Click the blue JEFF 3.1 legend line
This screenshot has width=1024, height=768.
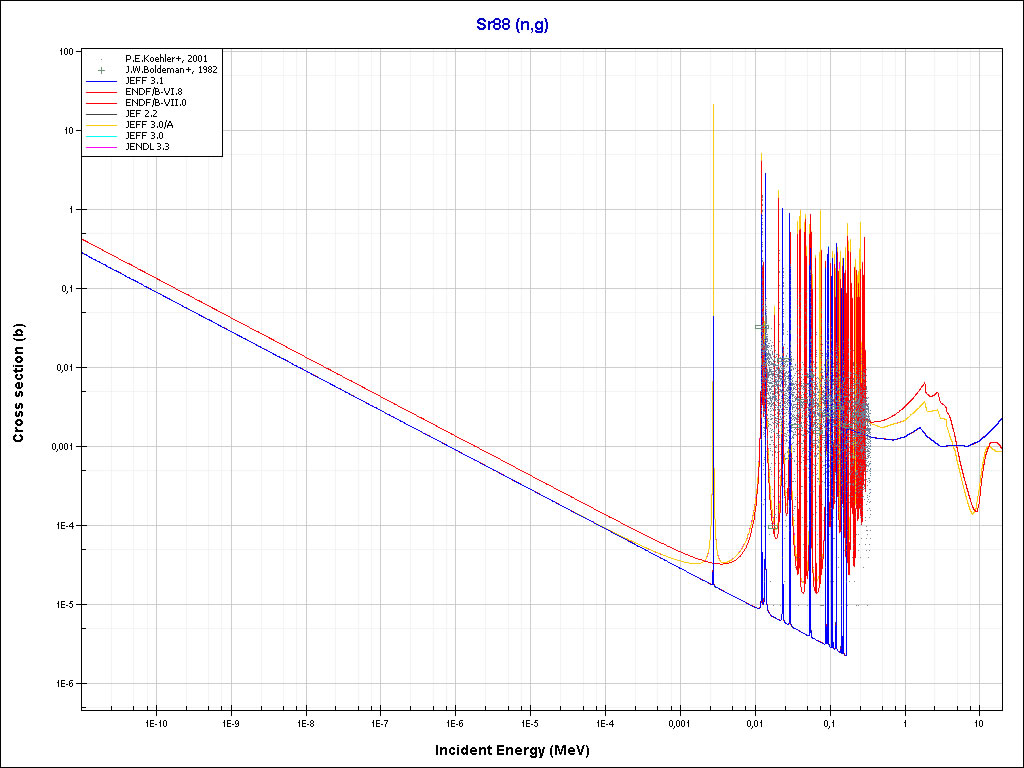click(x=101, y=81)
